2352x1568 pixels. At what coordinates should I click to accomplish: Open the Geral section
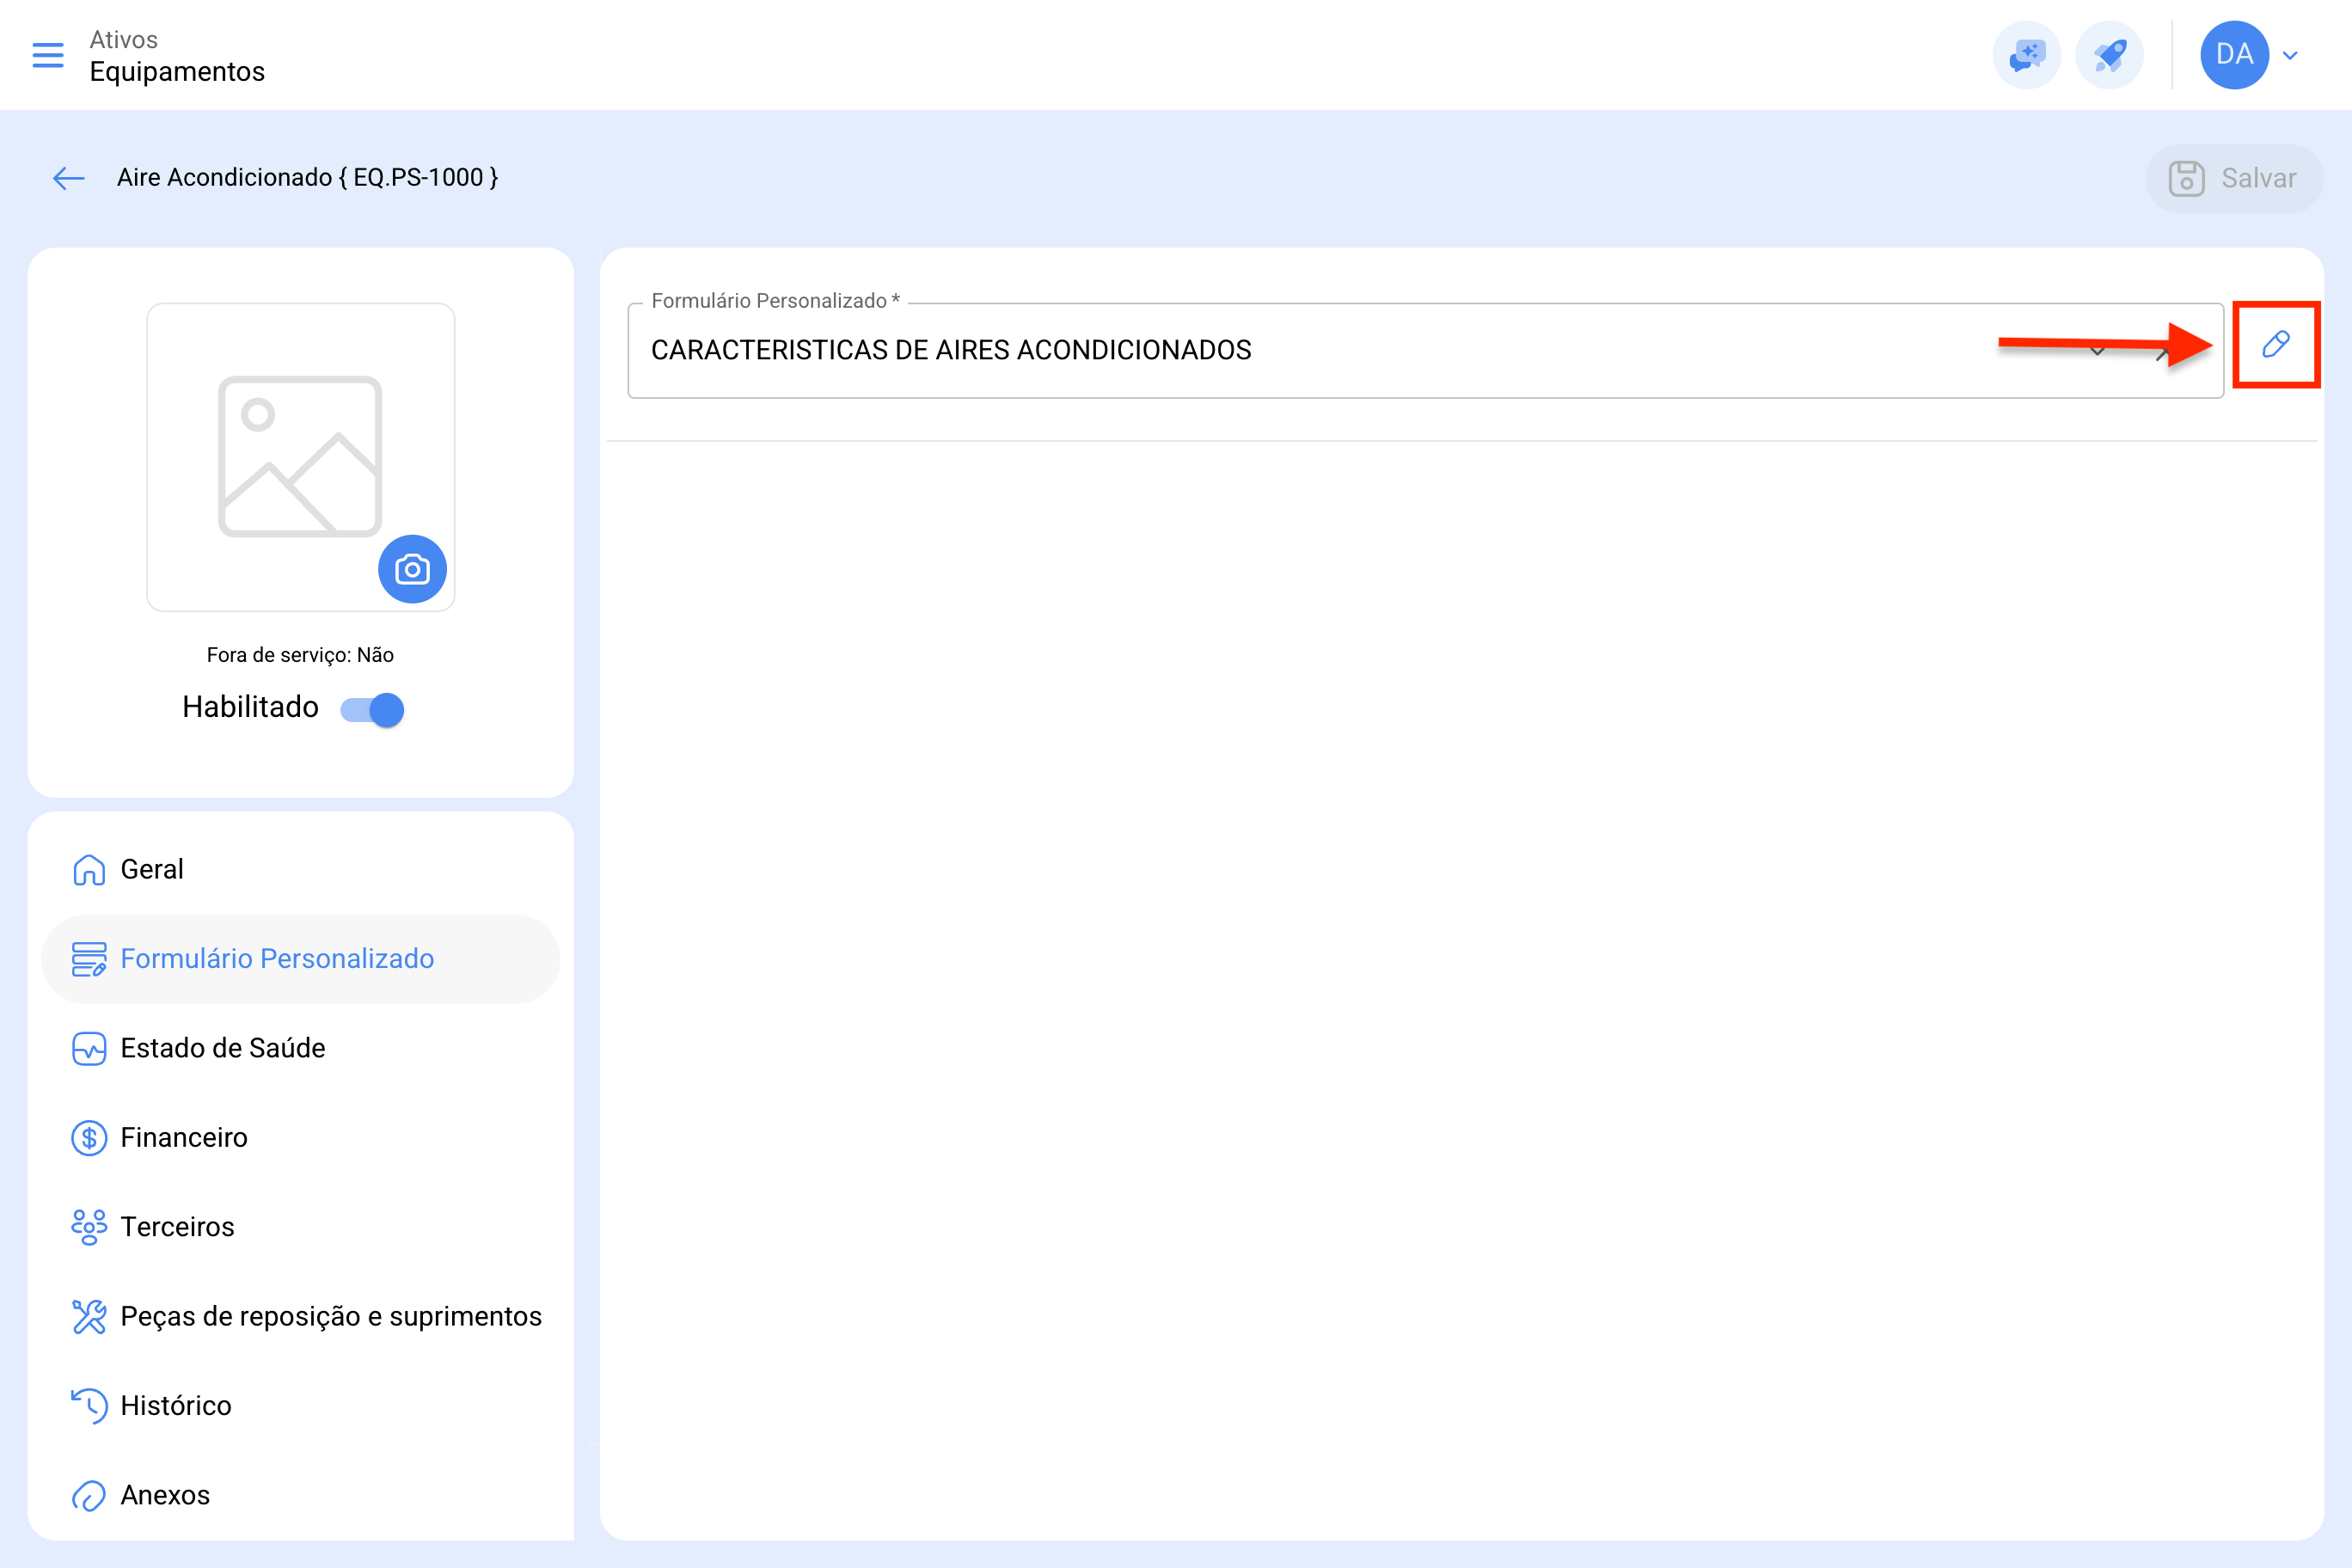point(300,869)
